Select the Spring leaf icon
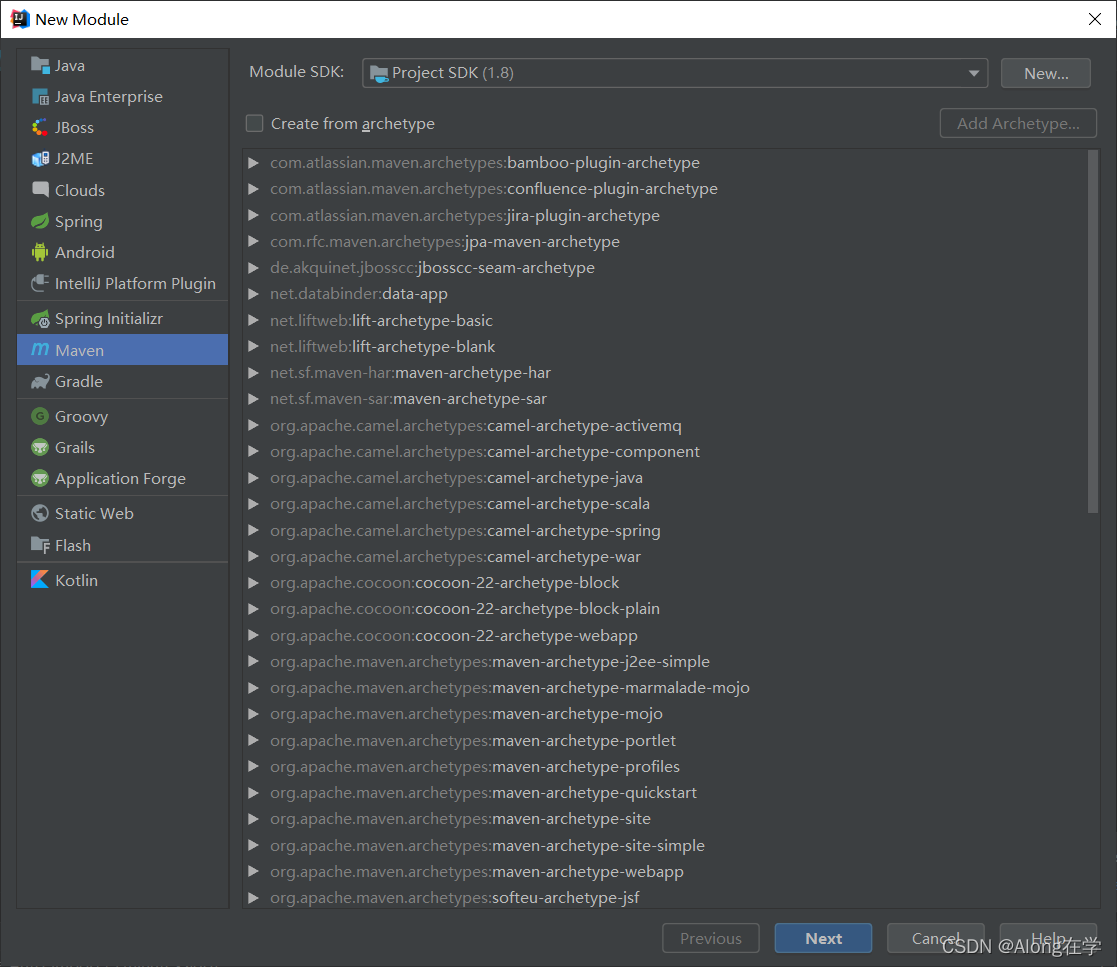Viewport: 1117px width, 967px height. point(40,221)
